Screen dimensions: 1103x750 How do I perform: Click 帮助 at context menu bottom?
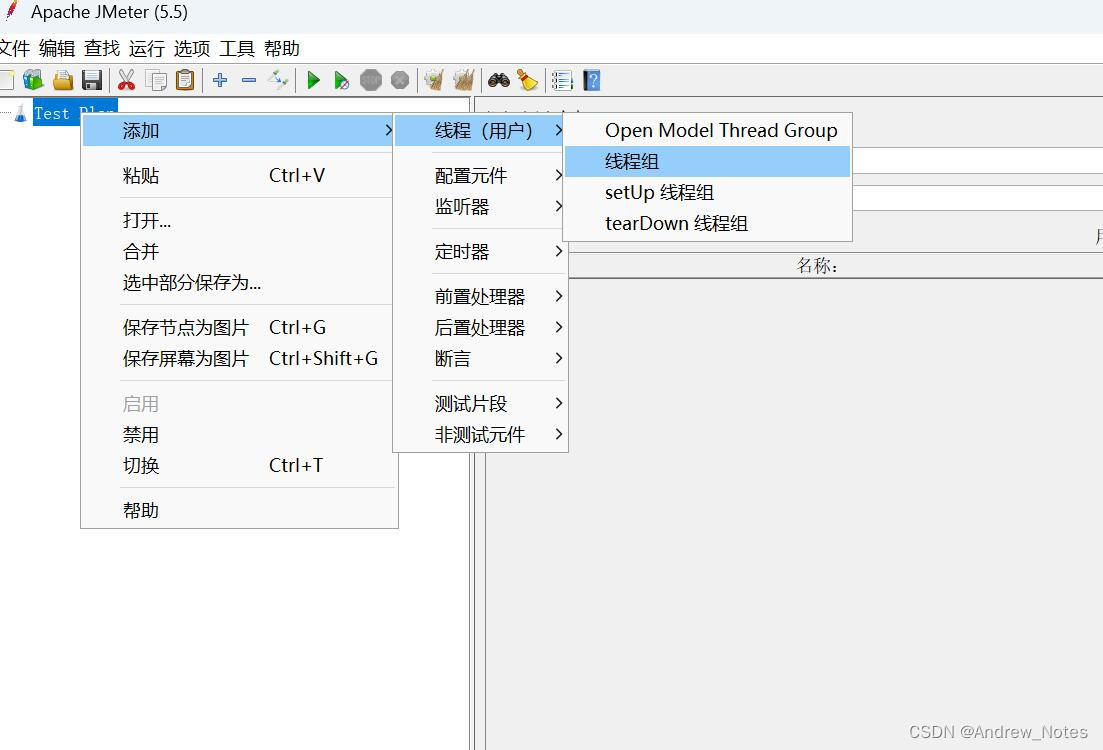coord(238,510)
